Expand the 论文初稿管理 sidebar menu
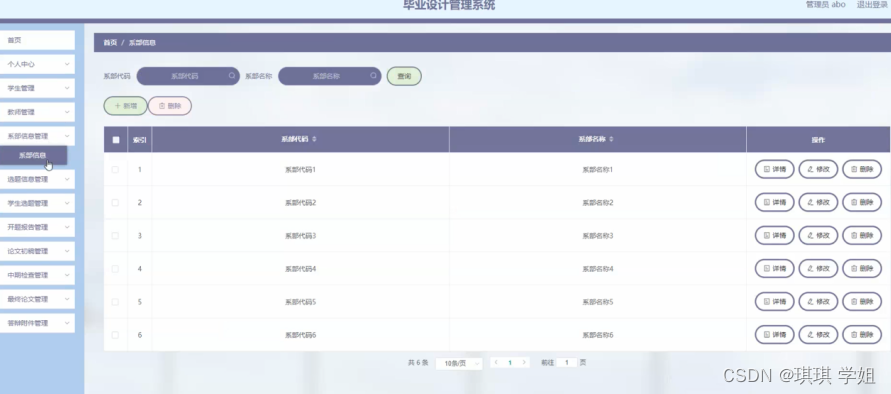Image resolution: width=891 pixels, height=394 pixels. point(37,251)
